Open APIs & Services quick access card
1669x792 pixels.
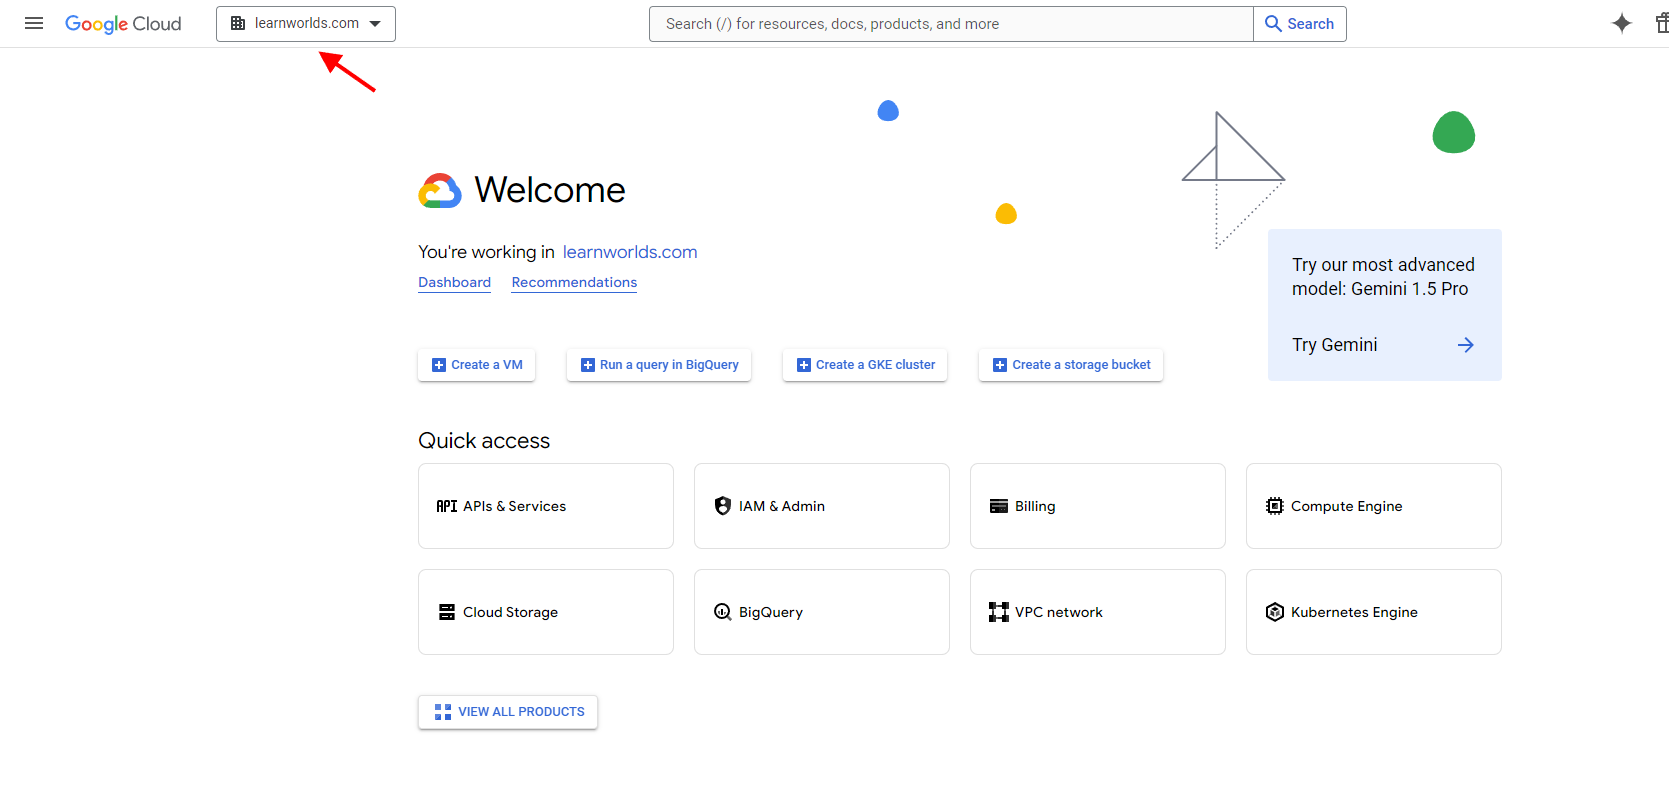point(546,506)
